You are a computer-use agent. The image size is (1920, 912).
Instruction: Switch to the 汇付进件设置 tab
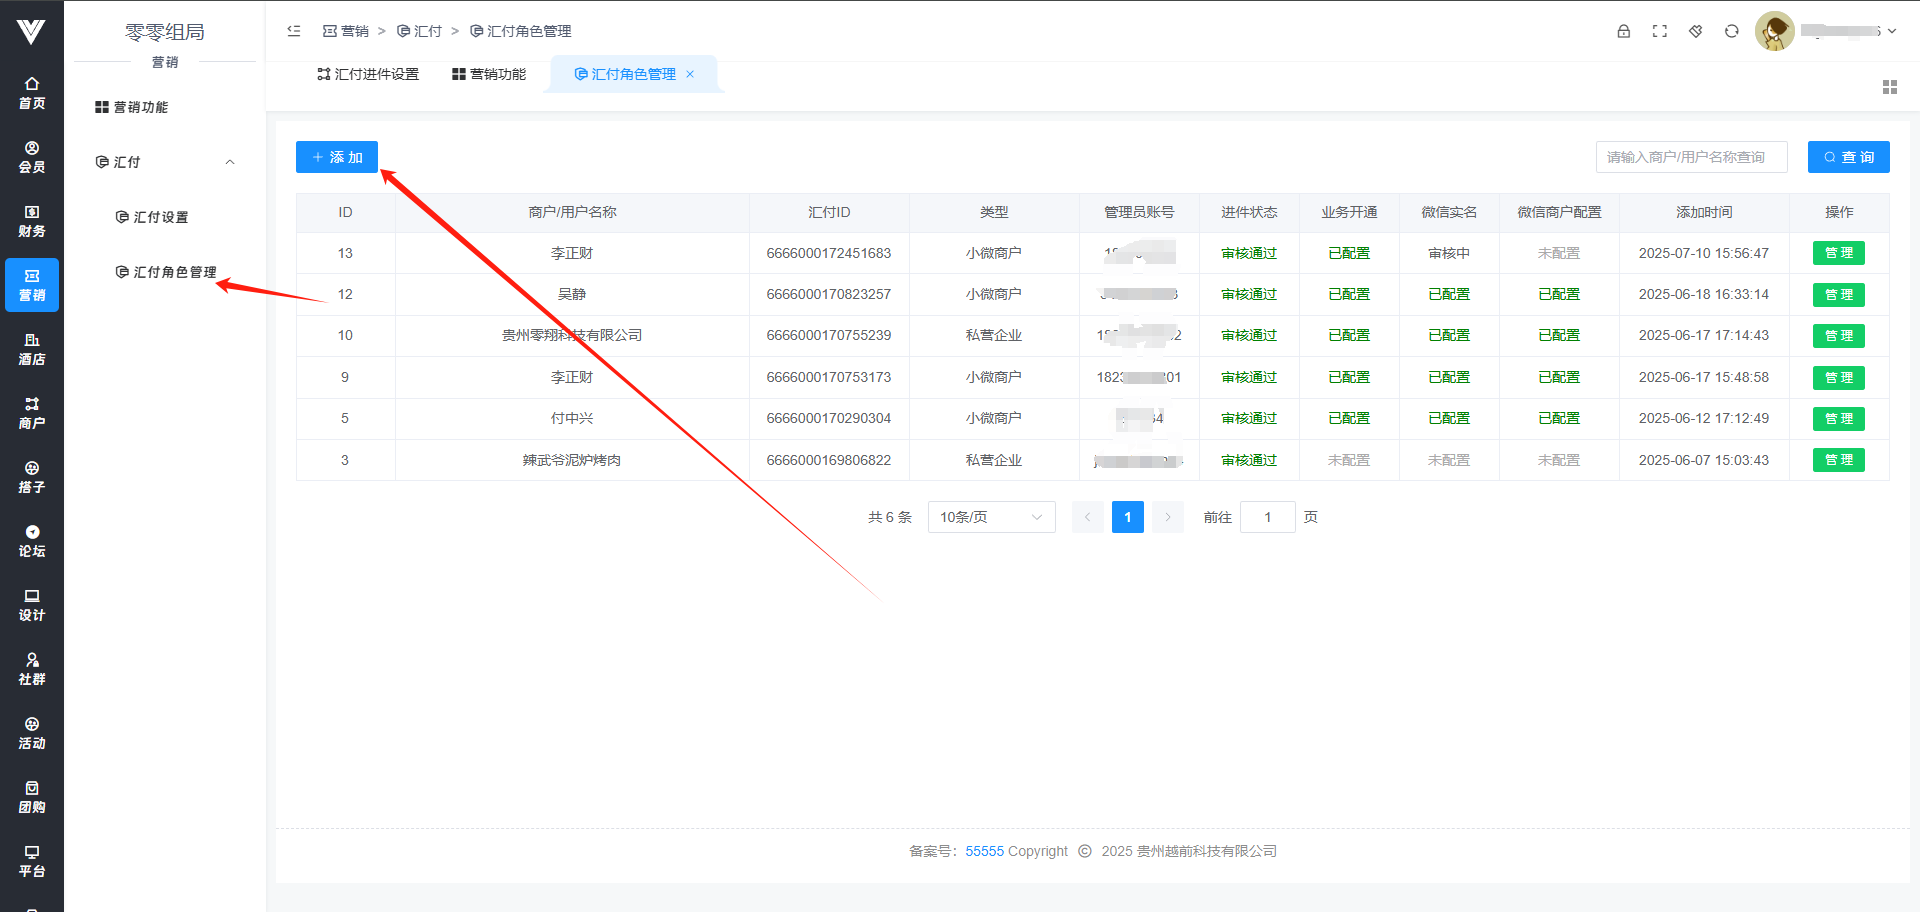368,74
